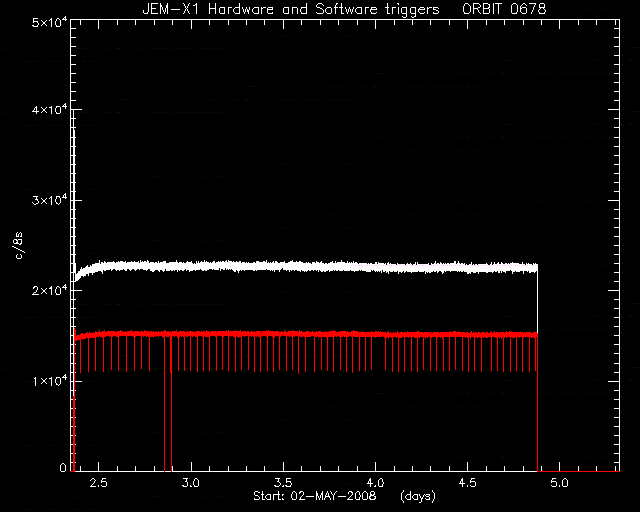The height and width of the screenshot is (512, 640).
Task: Click the Start: 02-MAY-2008 axis caption
Action: [315, 496]
